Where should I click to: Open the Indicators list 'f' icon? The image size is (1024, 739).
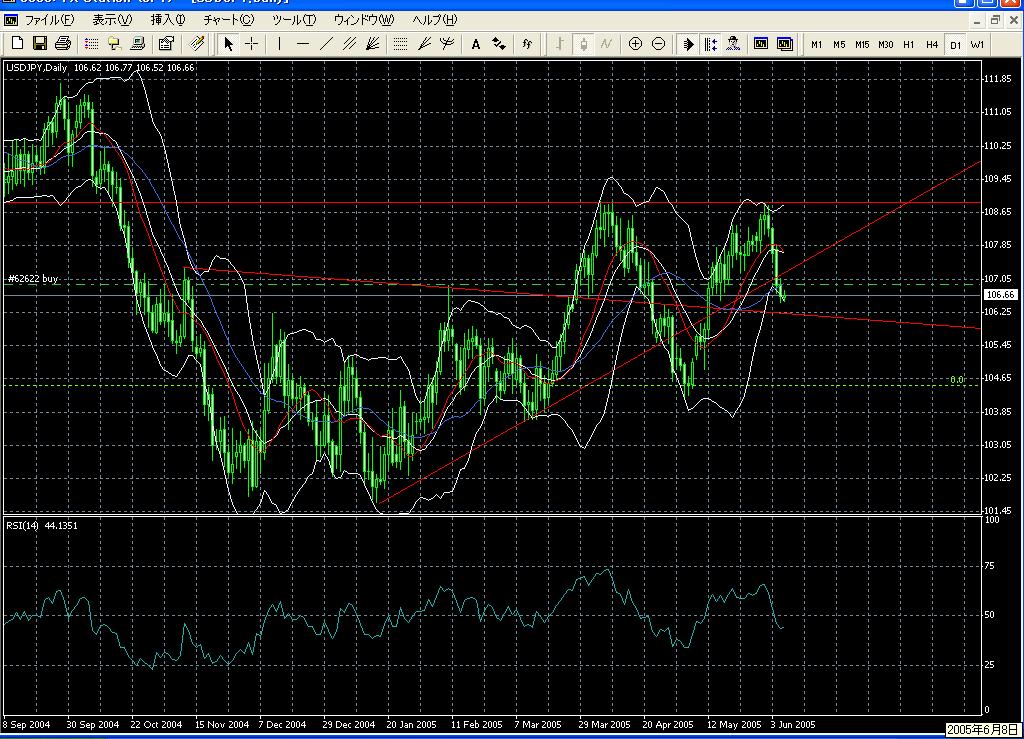tap(527, 44)
